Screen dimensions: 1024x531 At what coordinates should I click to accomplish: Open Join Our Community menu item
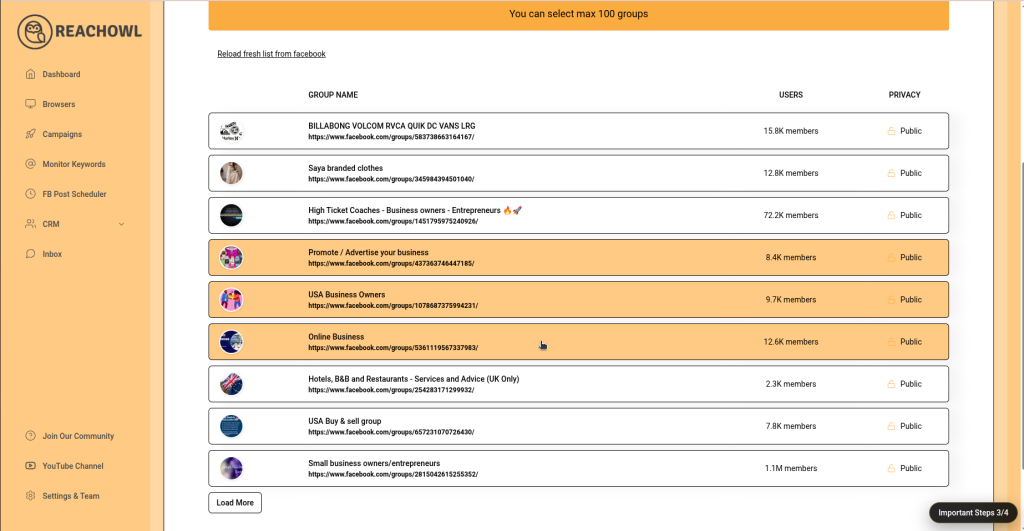[x=78, y=436]
